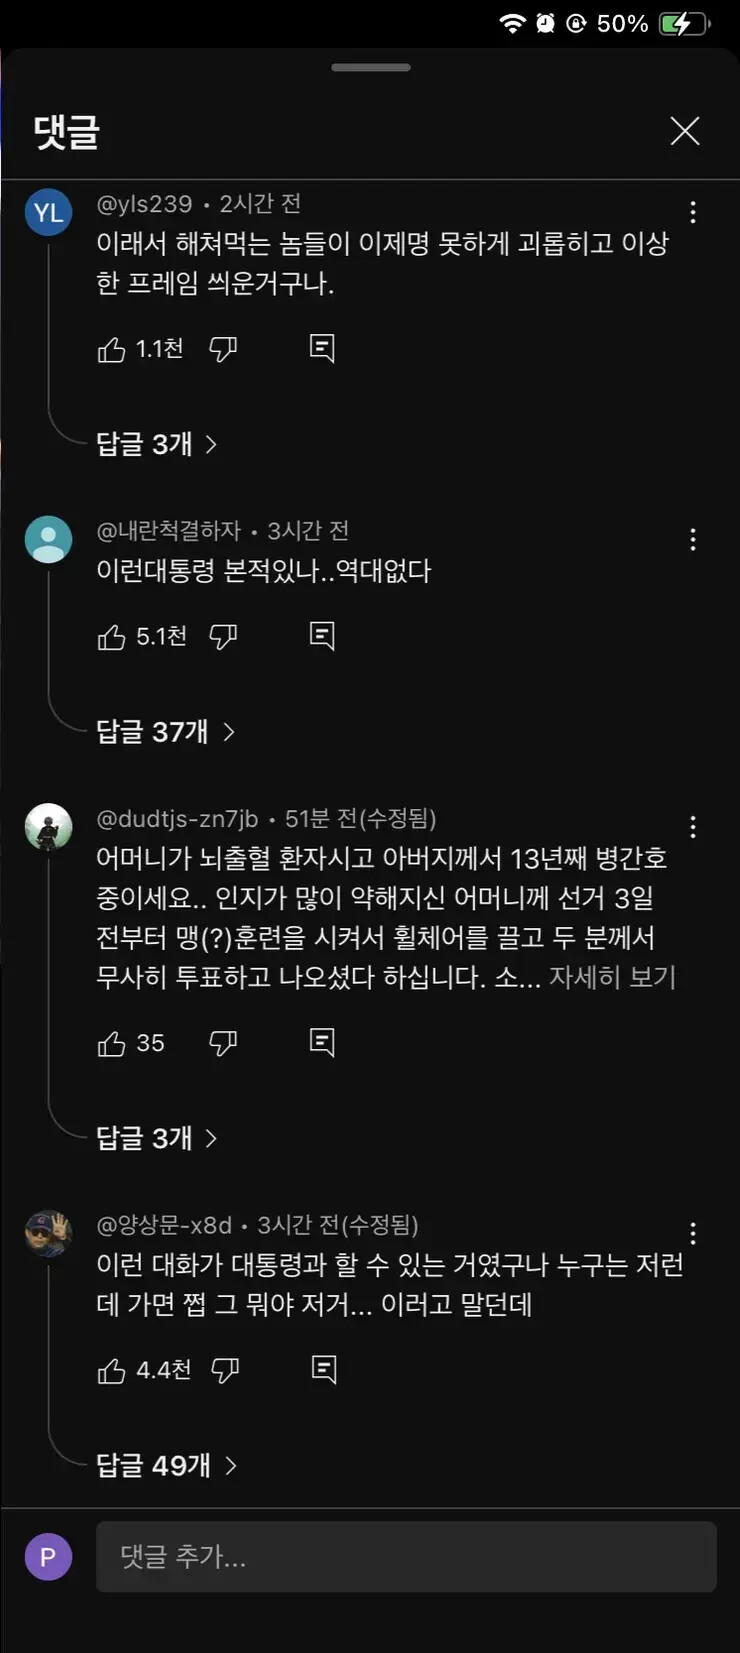Tap the sheet drag handle bar
The image size is (740, 1653).
[370, 68]
